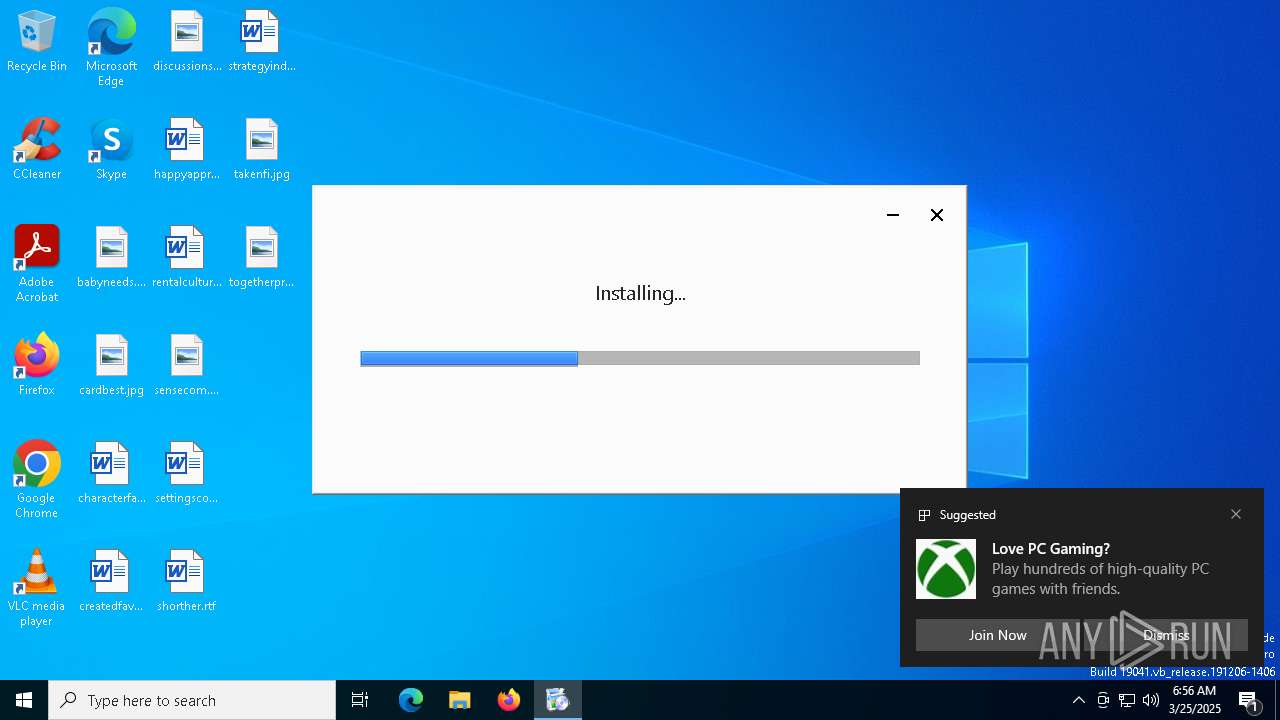Select the Microsoft Edge desktop shortcut

[x=111, y=47]
